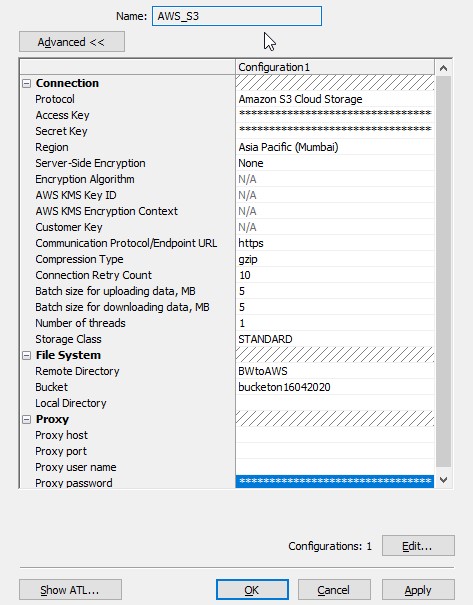Click the Connection Retry Count value 10
Screen dimensions: 473x605
click(335, 275)
